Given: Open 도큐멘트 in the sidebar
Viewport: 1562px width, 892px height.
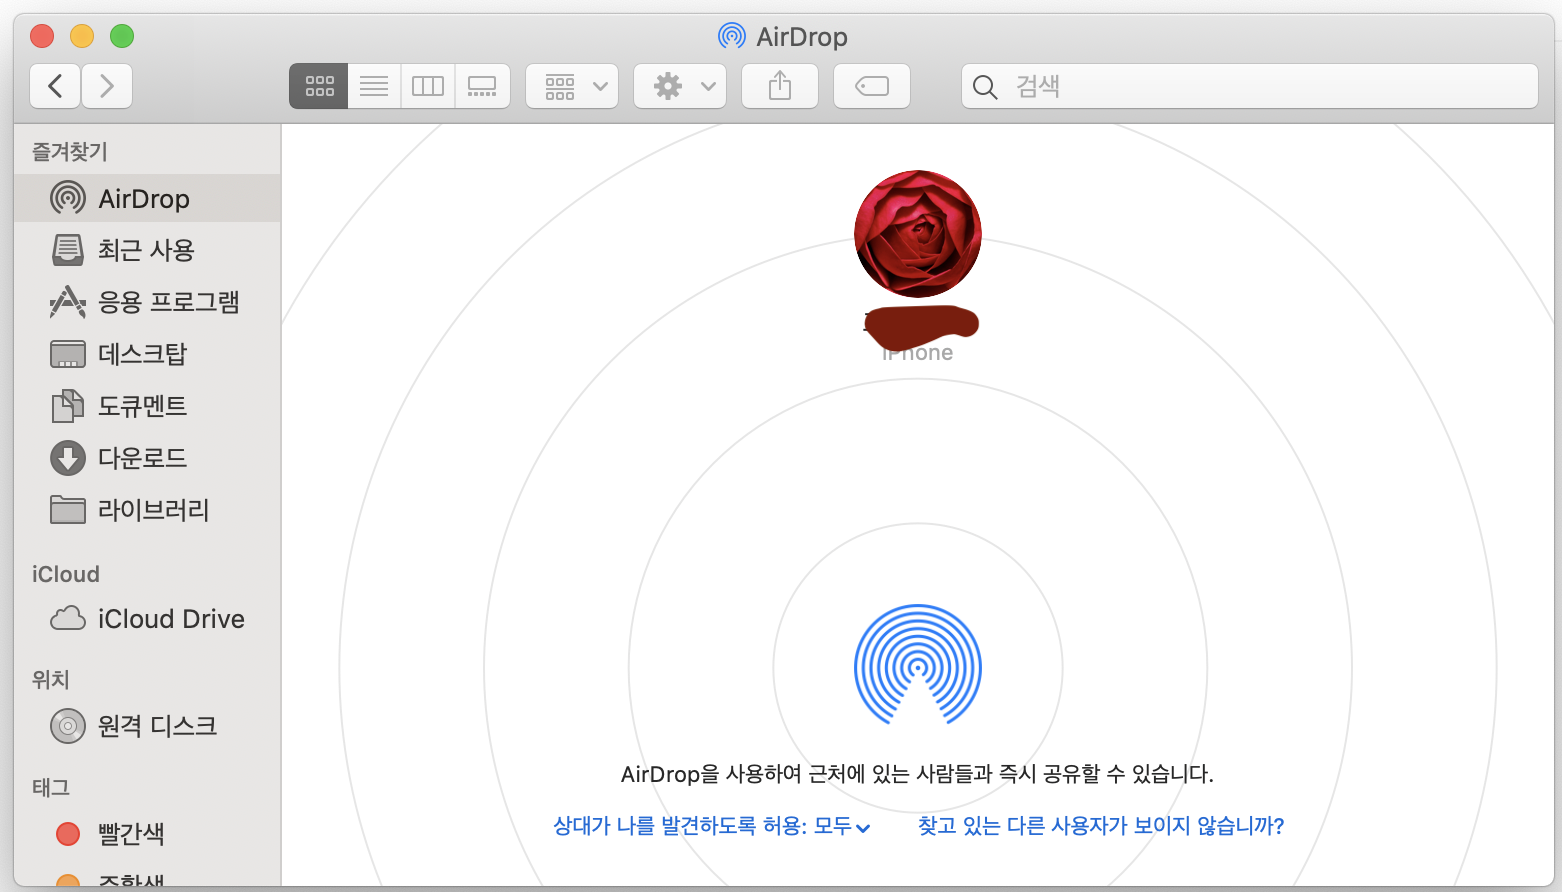Looking at the screenshot, I should pos(147,406).
